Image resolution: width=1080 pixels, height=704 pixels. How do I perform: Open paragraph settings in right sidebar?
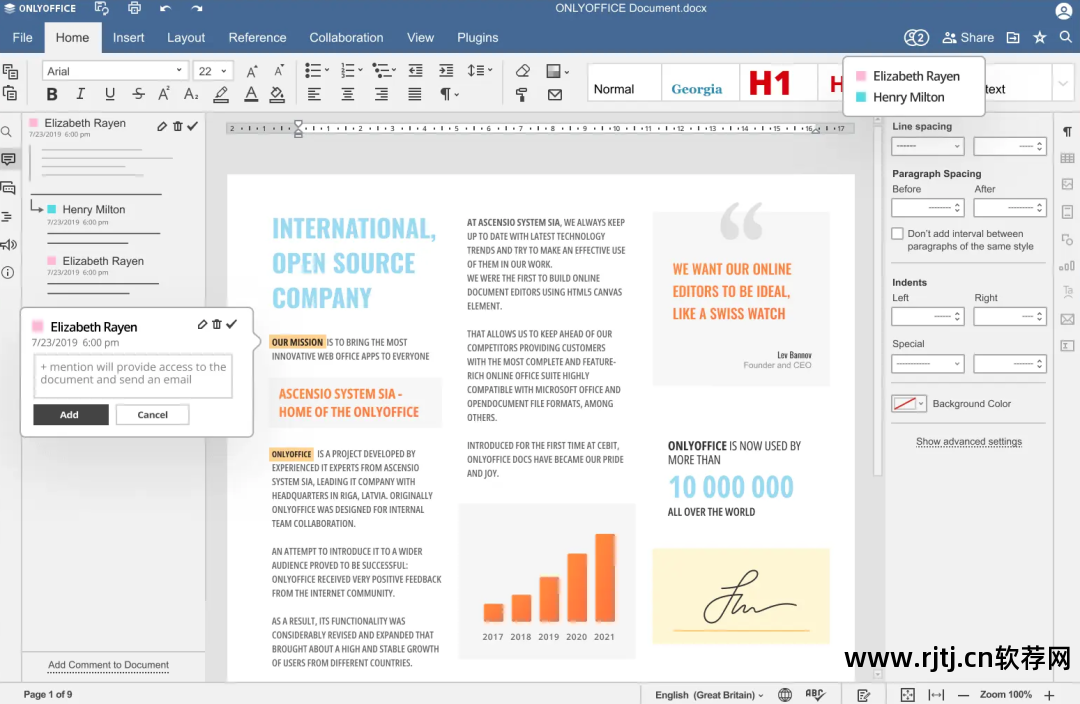(x=1067, y=132)
